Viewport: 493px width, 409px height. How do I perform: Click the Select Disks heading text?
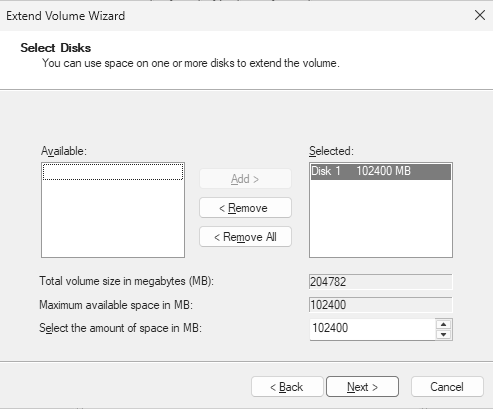click(x=56, y=48)
